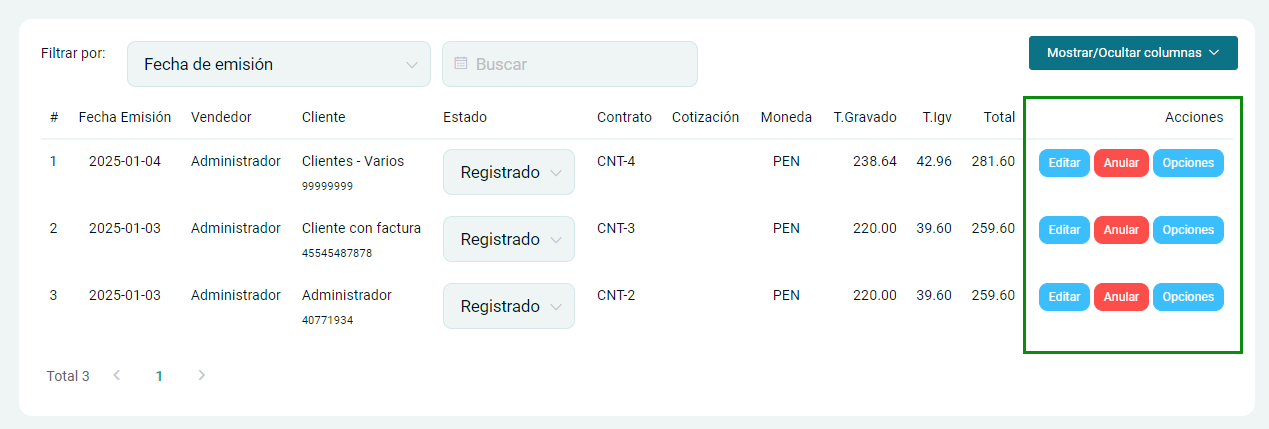Image resolution: width=1269 pixels, height=429 pixels.
Task: Focus the Buscar search input
Action: pyautogui.click(x=580, y=64)
